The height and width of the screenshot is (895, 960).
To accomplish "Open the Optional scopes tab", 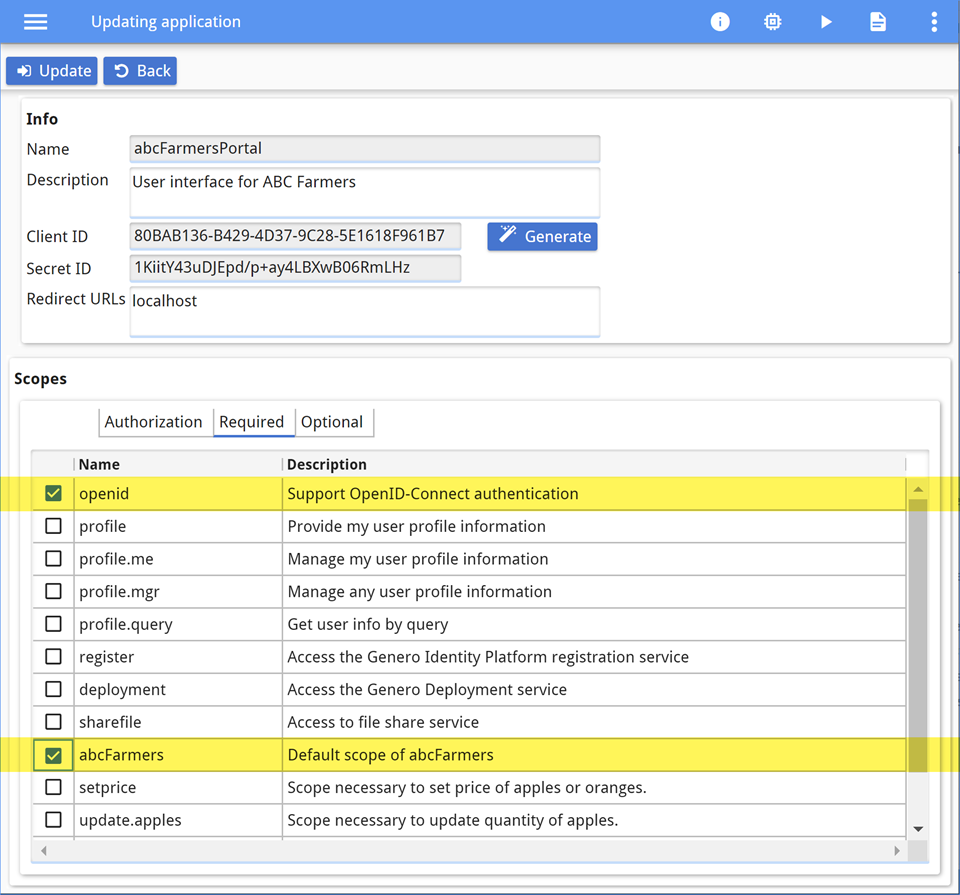I will pos(333,422).
